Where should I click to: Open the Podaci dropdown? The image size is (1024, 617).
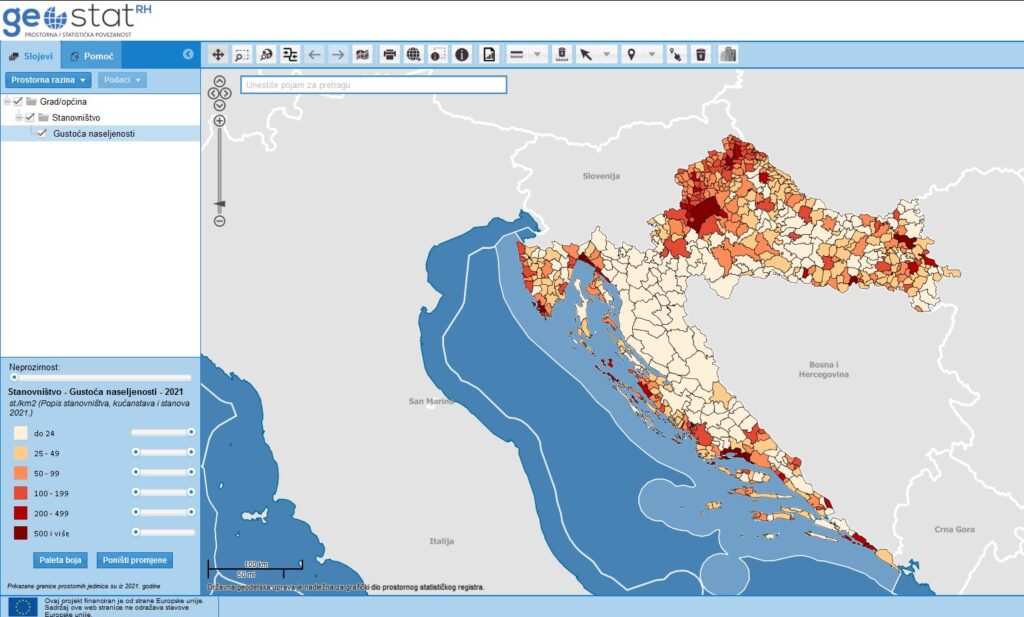click(122, 80)
